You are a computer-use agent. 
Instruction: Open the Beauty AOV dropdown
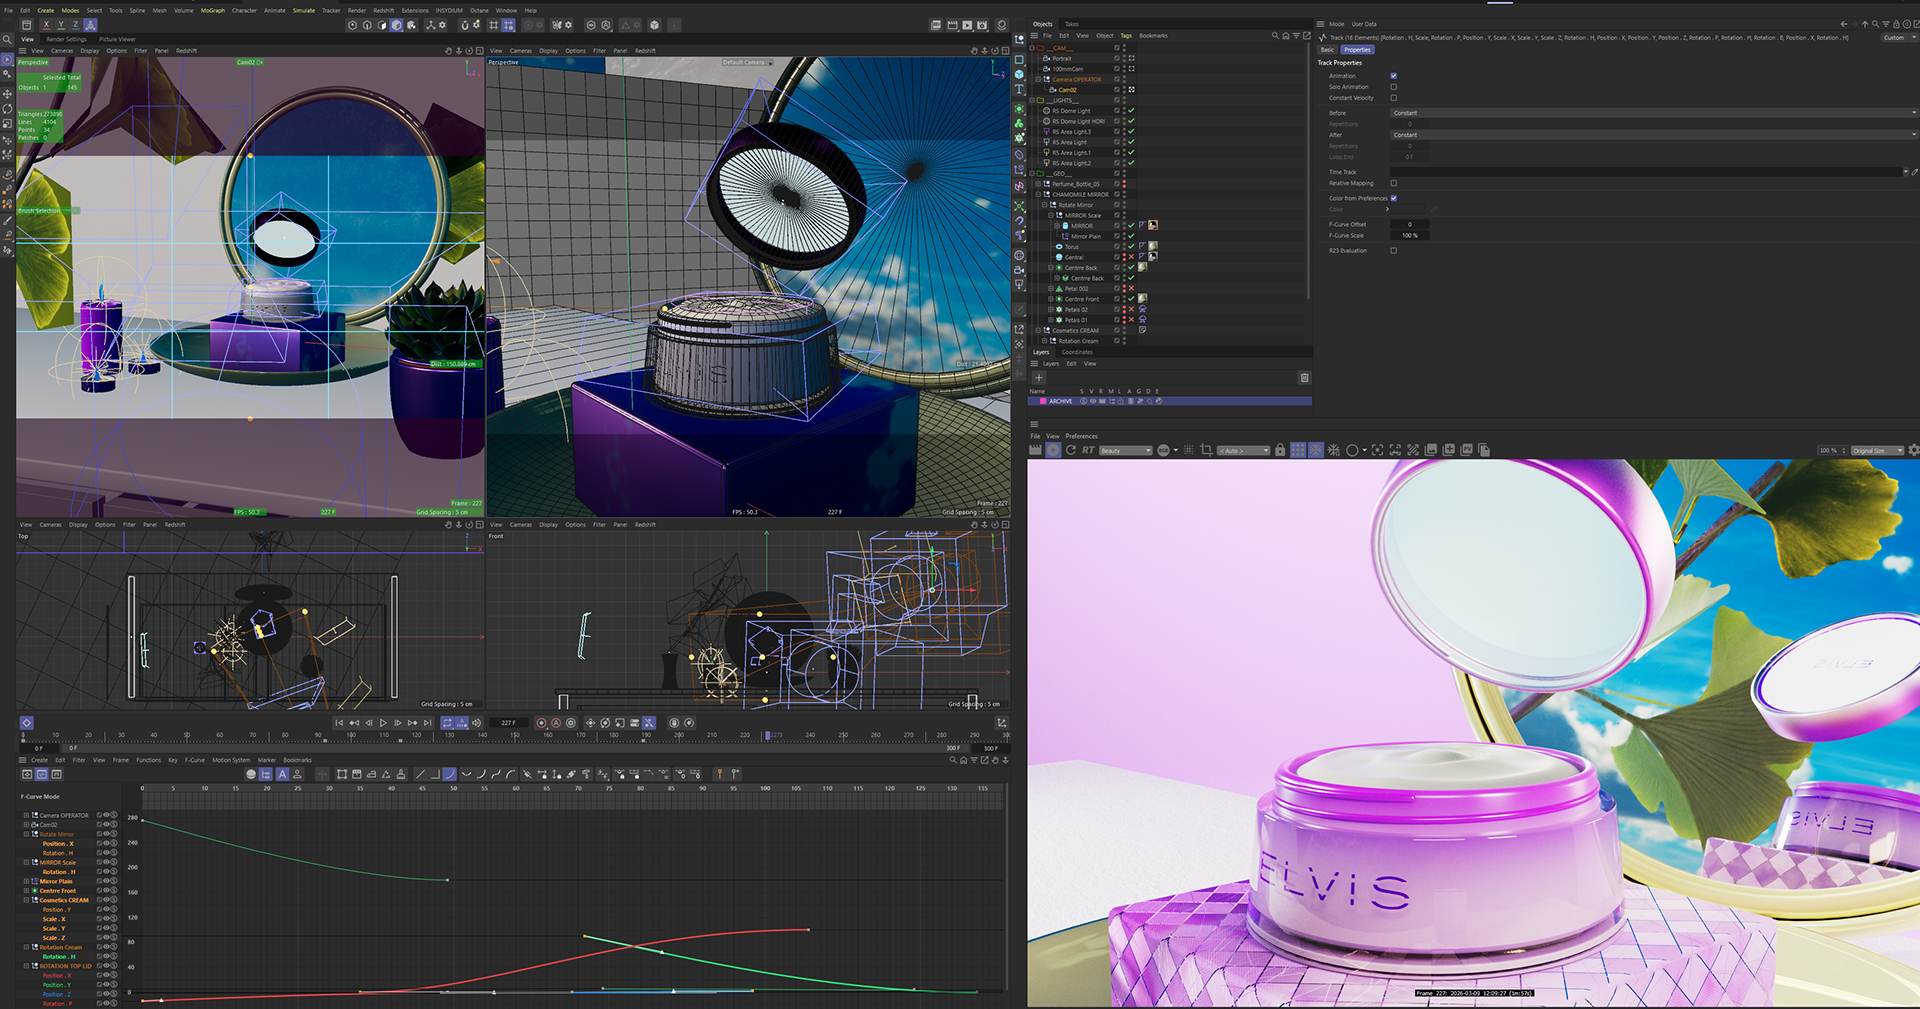tap(1125, 451)
